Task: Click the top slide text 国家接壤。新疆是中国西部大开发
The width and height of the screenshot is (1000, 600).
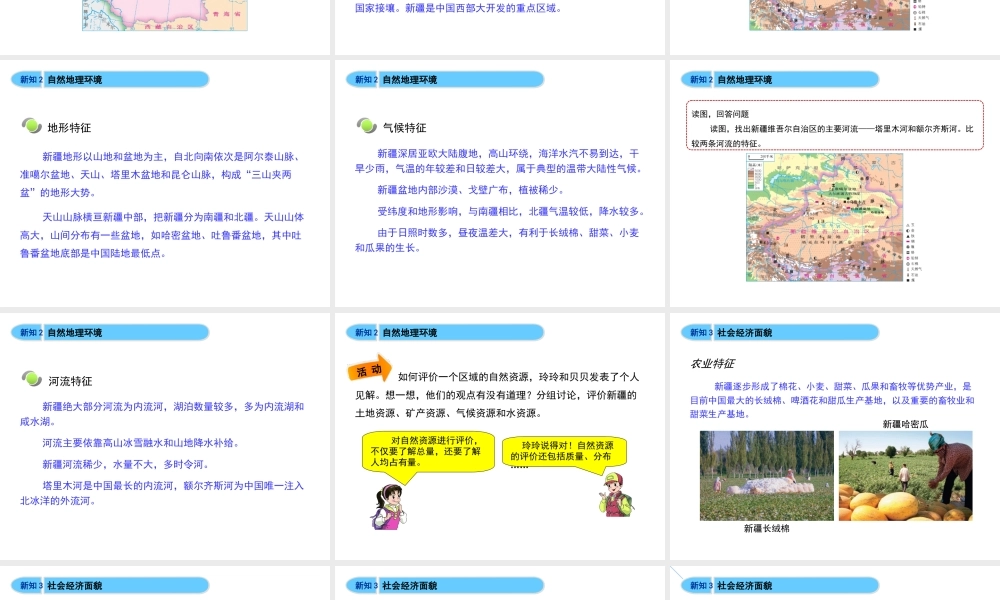Action: coord(459,8)
